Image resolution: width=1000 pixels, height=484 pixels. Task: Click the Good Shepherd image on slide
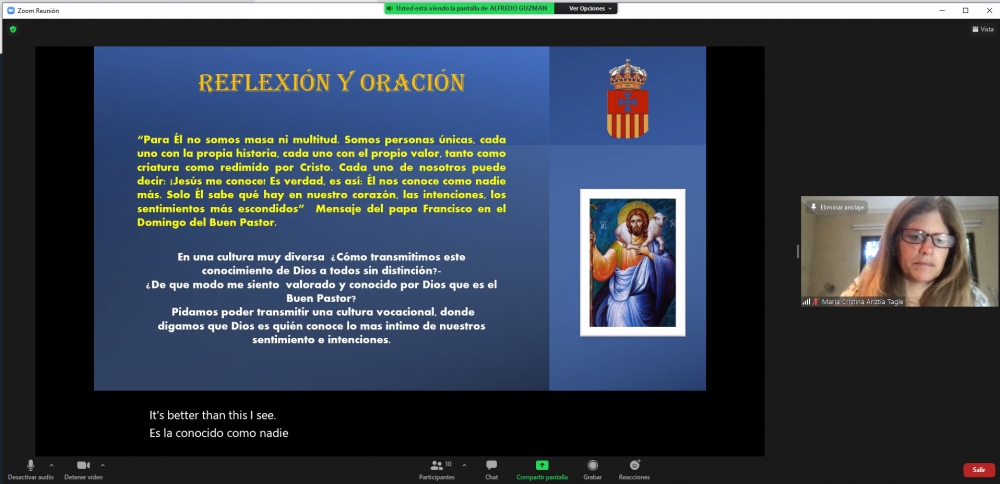click(632, 262)
